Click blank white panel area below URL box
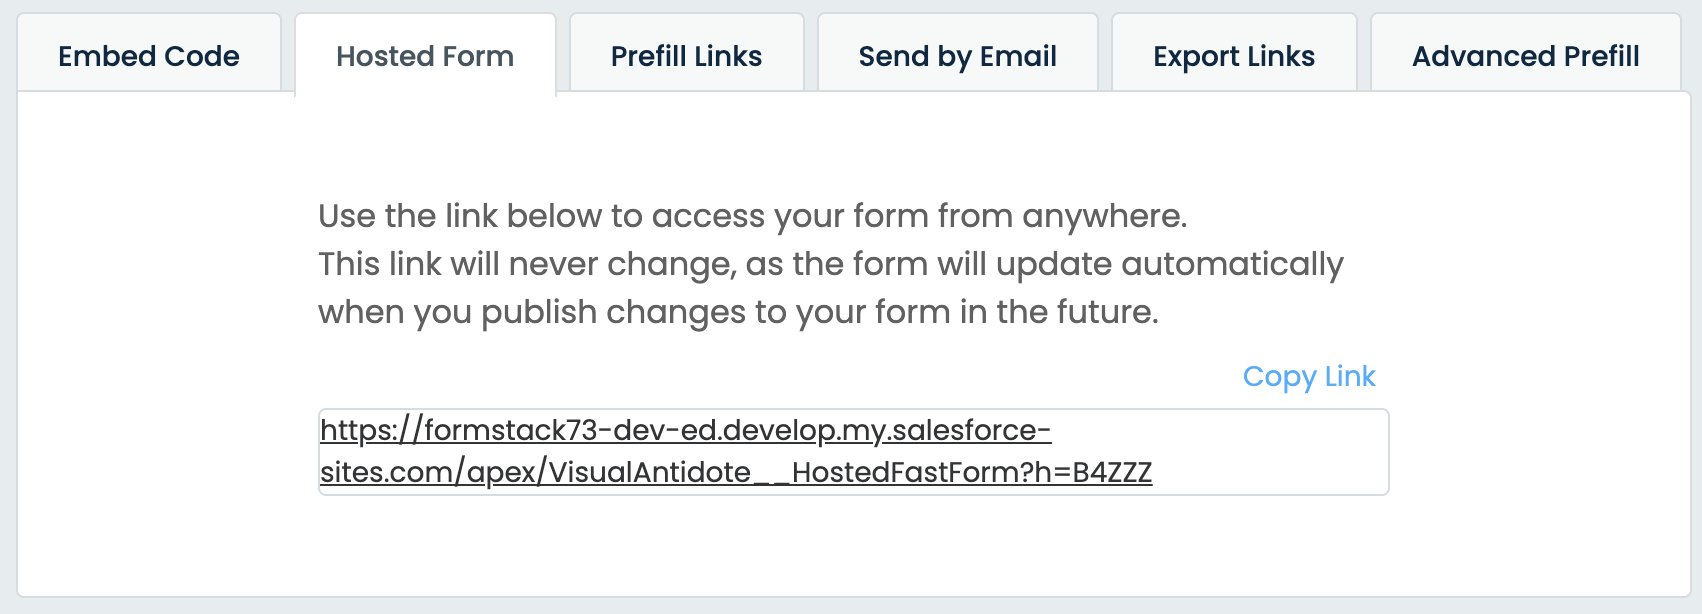Screen dimensions: 1702x614 pos(852,548)
